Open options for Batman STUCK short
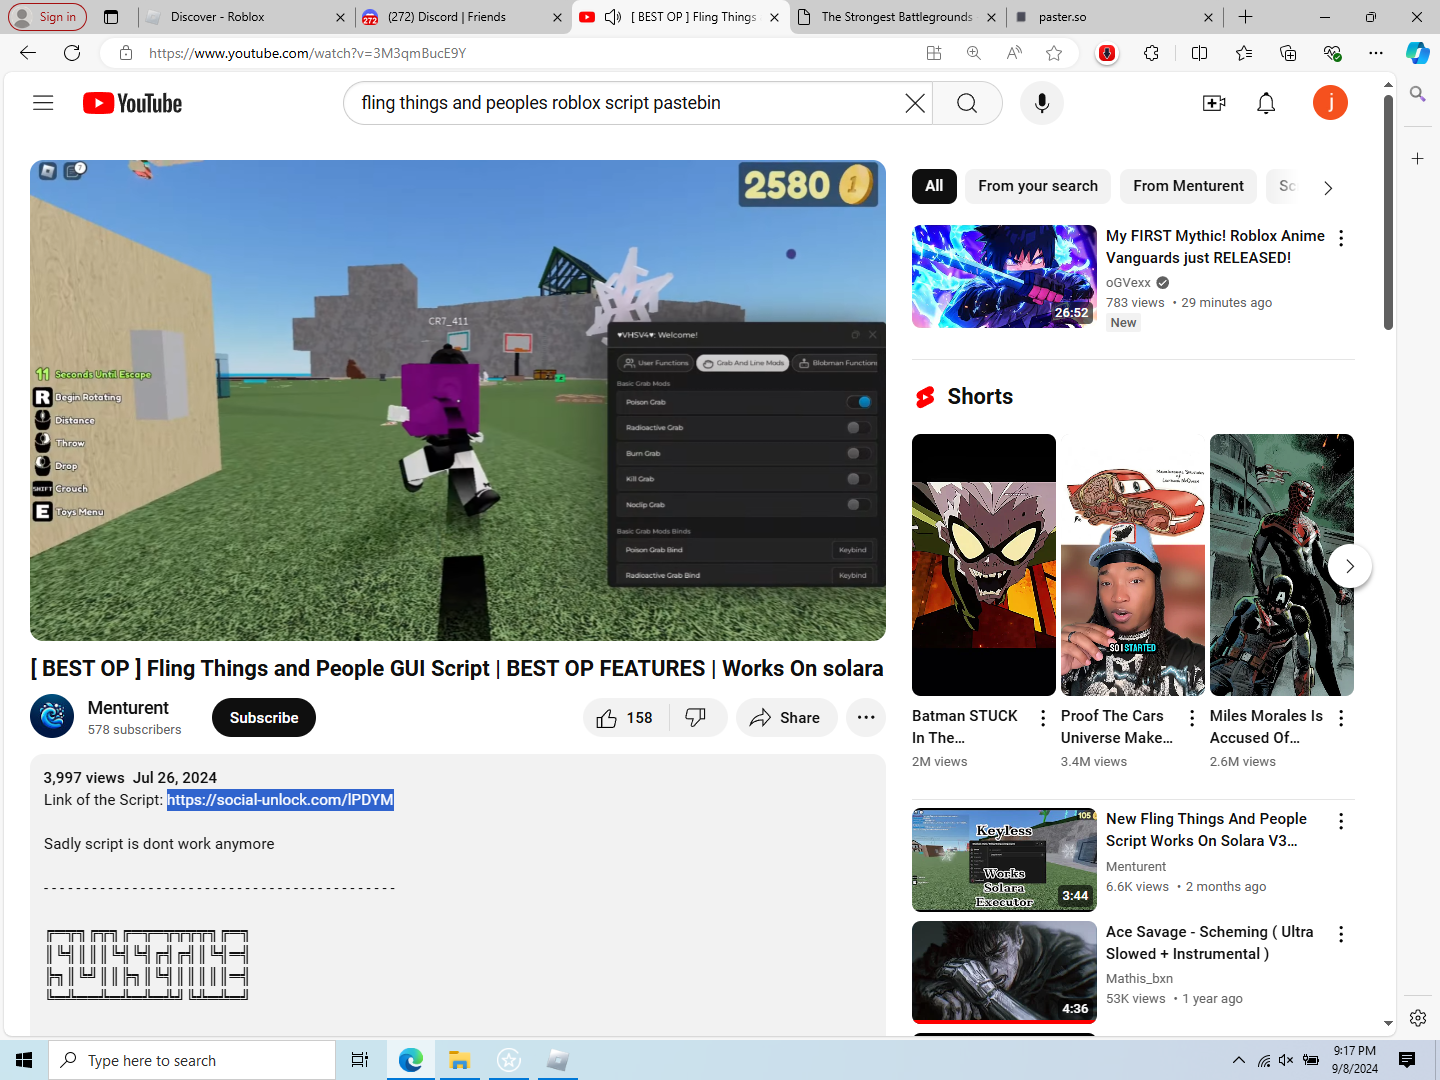 click(x=1043, y=718)
